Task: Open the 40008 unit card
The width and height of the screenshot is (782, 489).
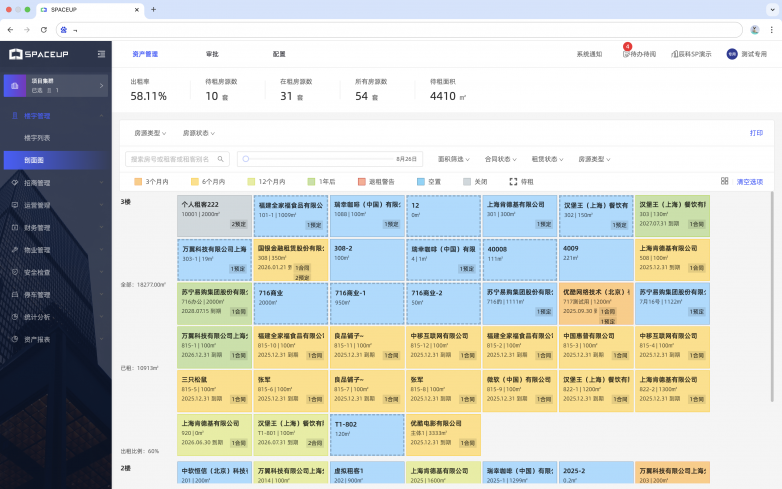Action: [520, 260]
